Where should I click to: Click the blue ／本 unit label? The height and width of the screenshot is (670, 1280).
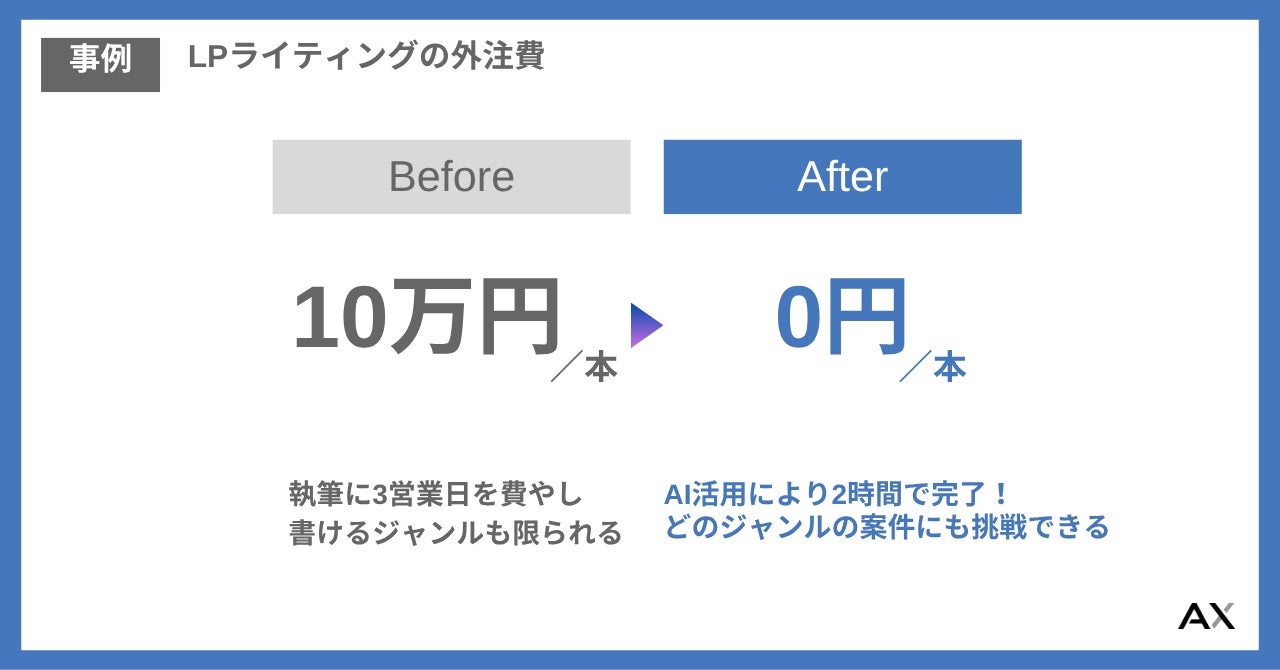932,368
